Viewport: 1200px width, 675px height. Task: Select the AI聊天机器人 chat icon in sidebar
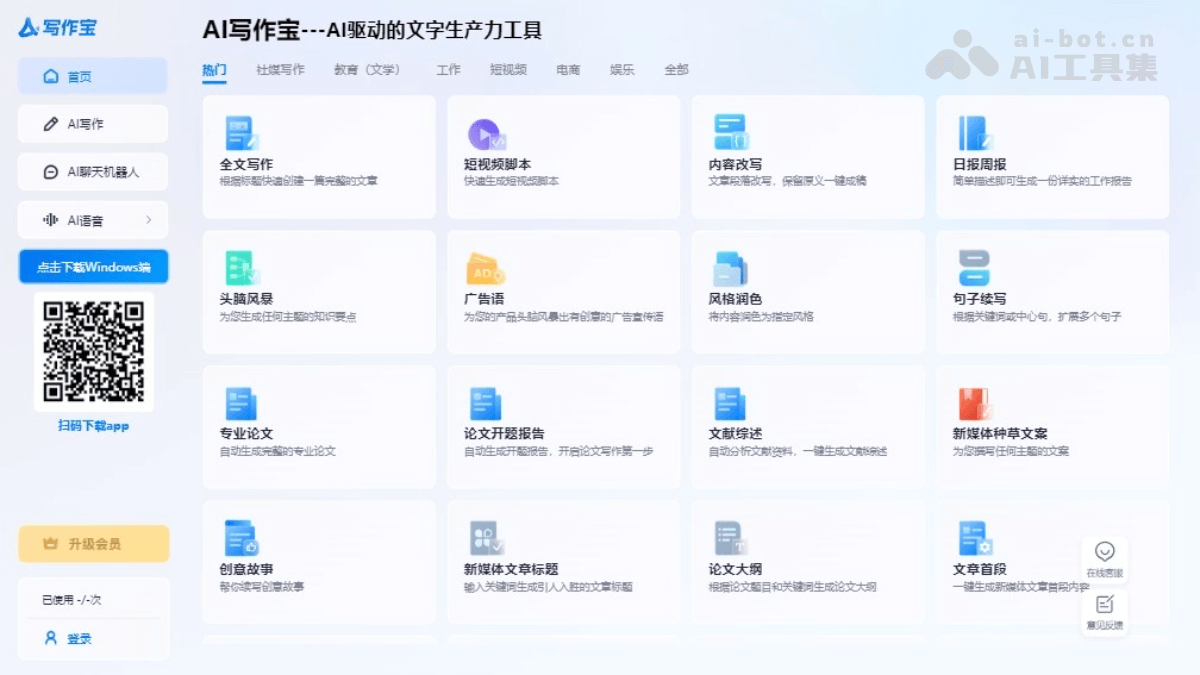(49, 171)
